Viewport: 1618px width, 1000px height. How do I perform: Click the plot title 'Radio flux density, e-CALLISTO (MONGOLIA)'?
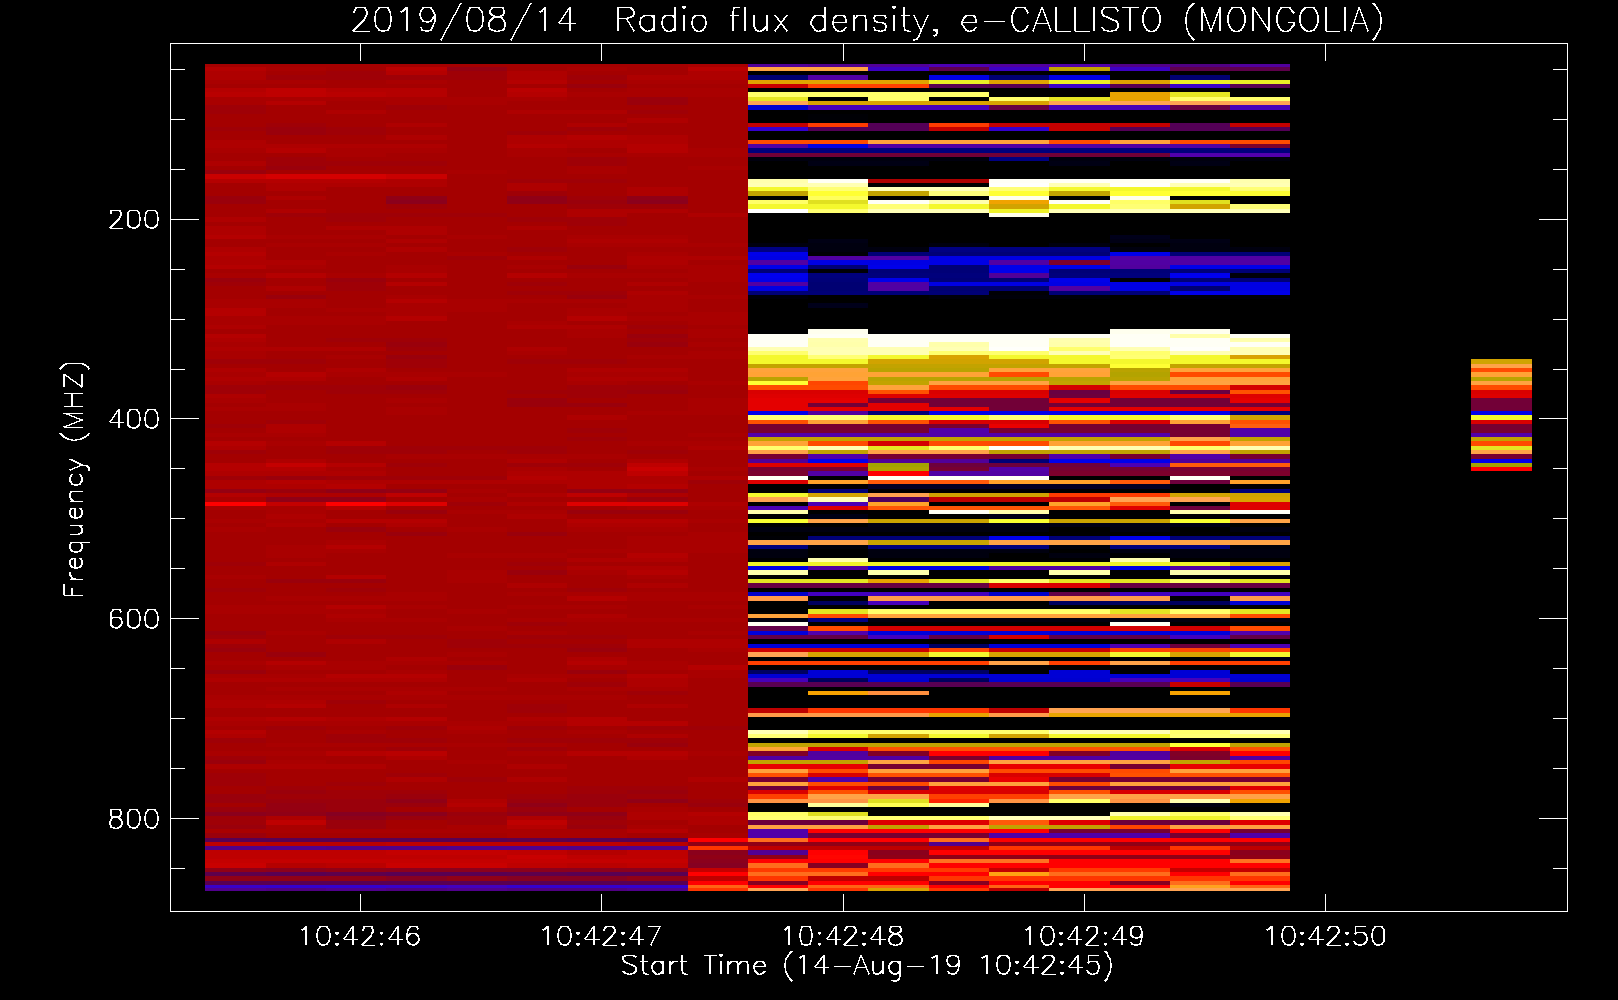tap(998, 20)
